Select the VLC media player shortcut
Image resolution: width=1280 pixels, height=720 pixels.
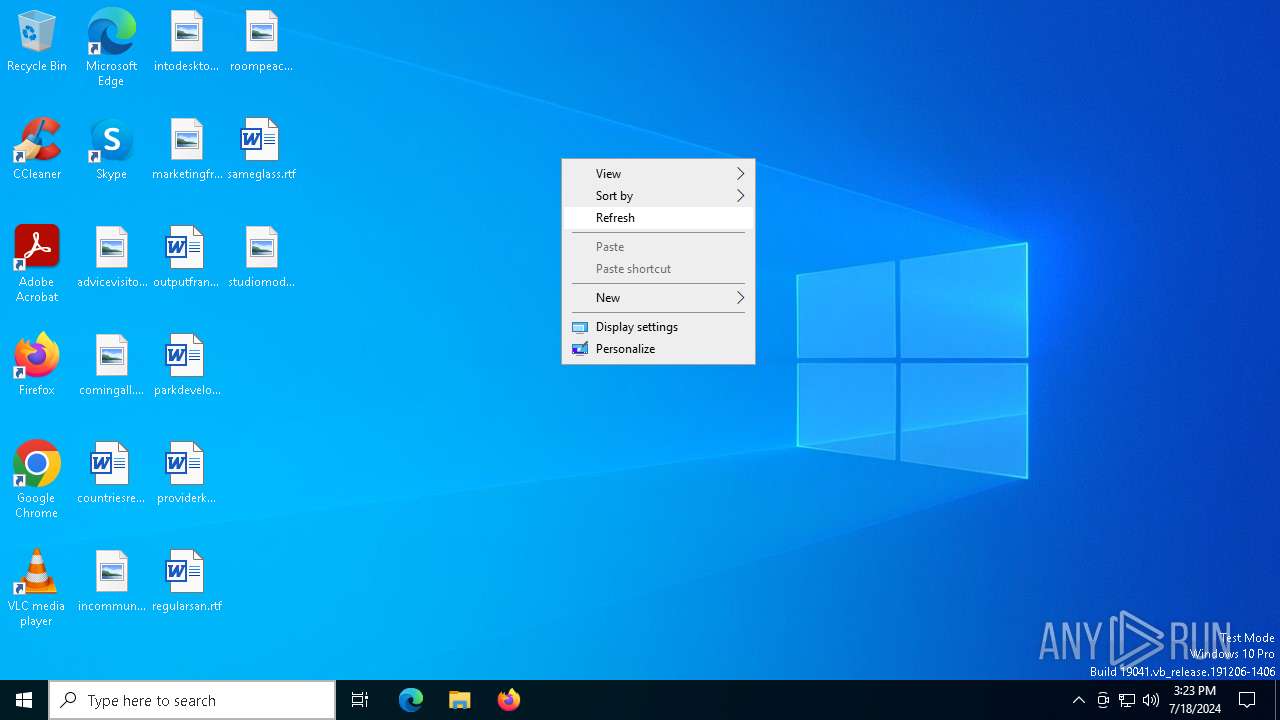37,588
